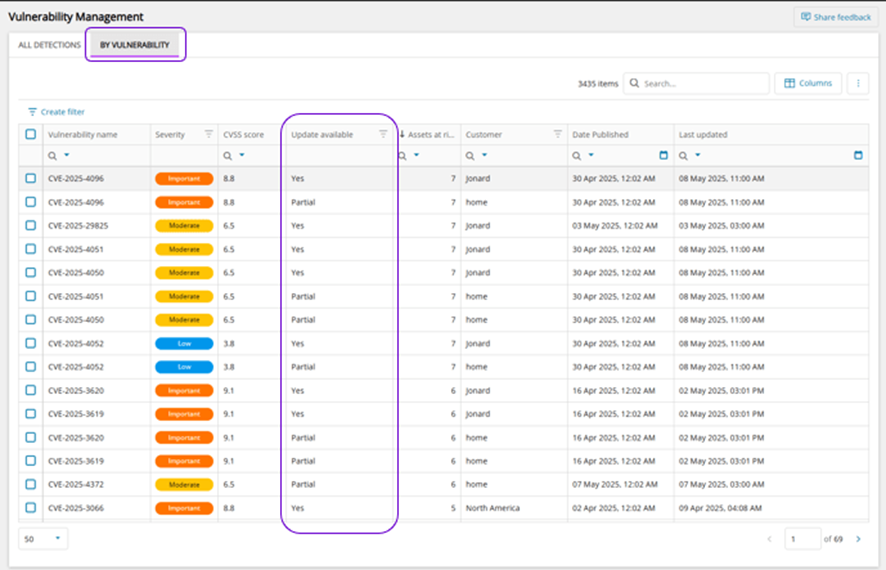Expand the Last updated search operator dropdown
886x570 pixels.
tap(698, 155)
